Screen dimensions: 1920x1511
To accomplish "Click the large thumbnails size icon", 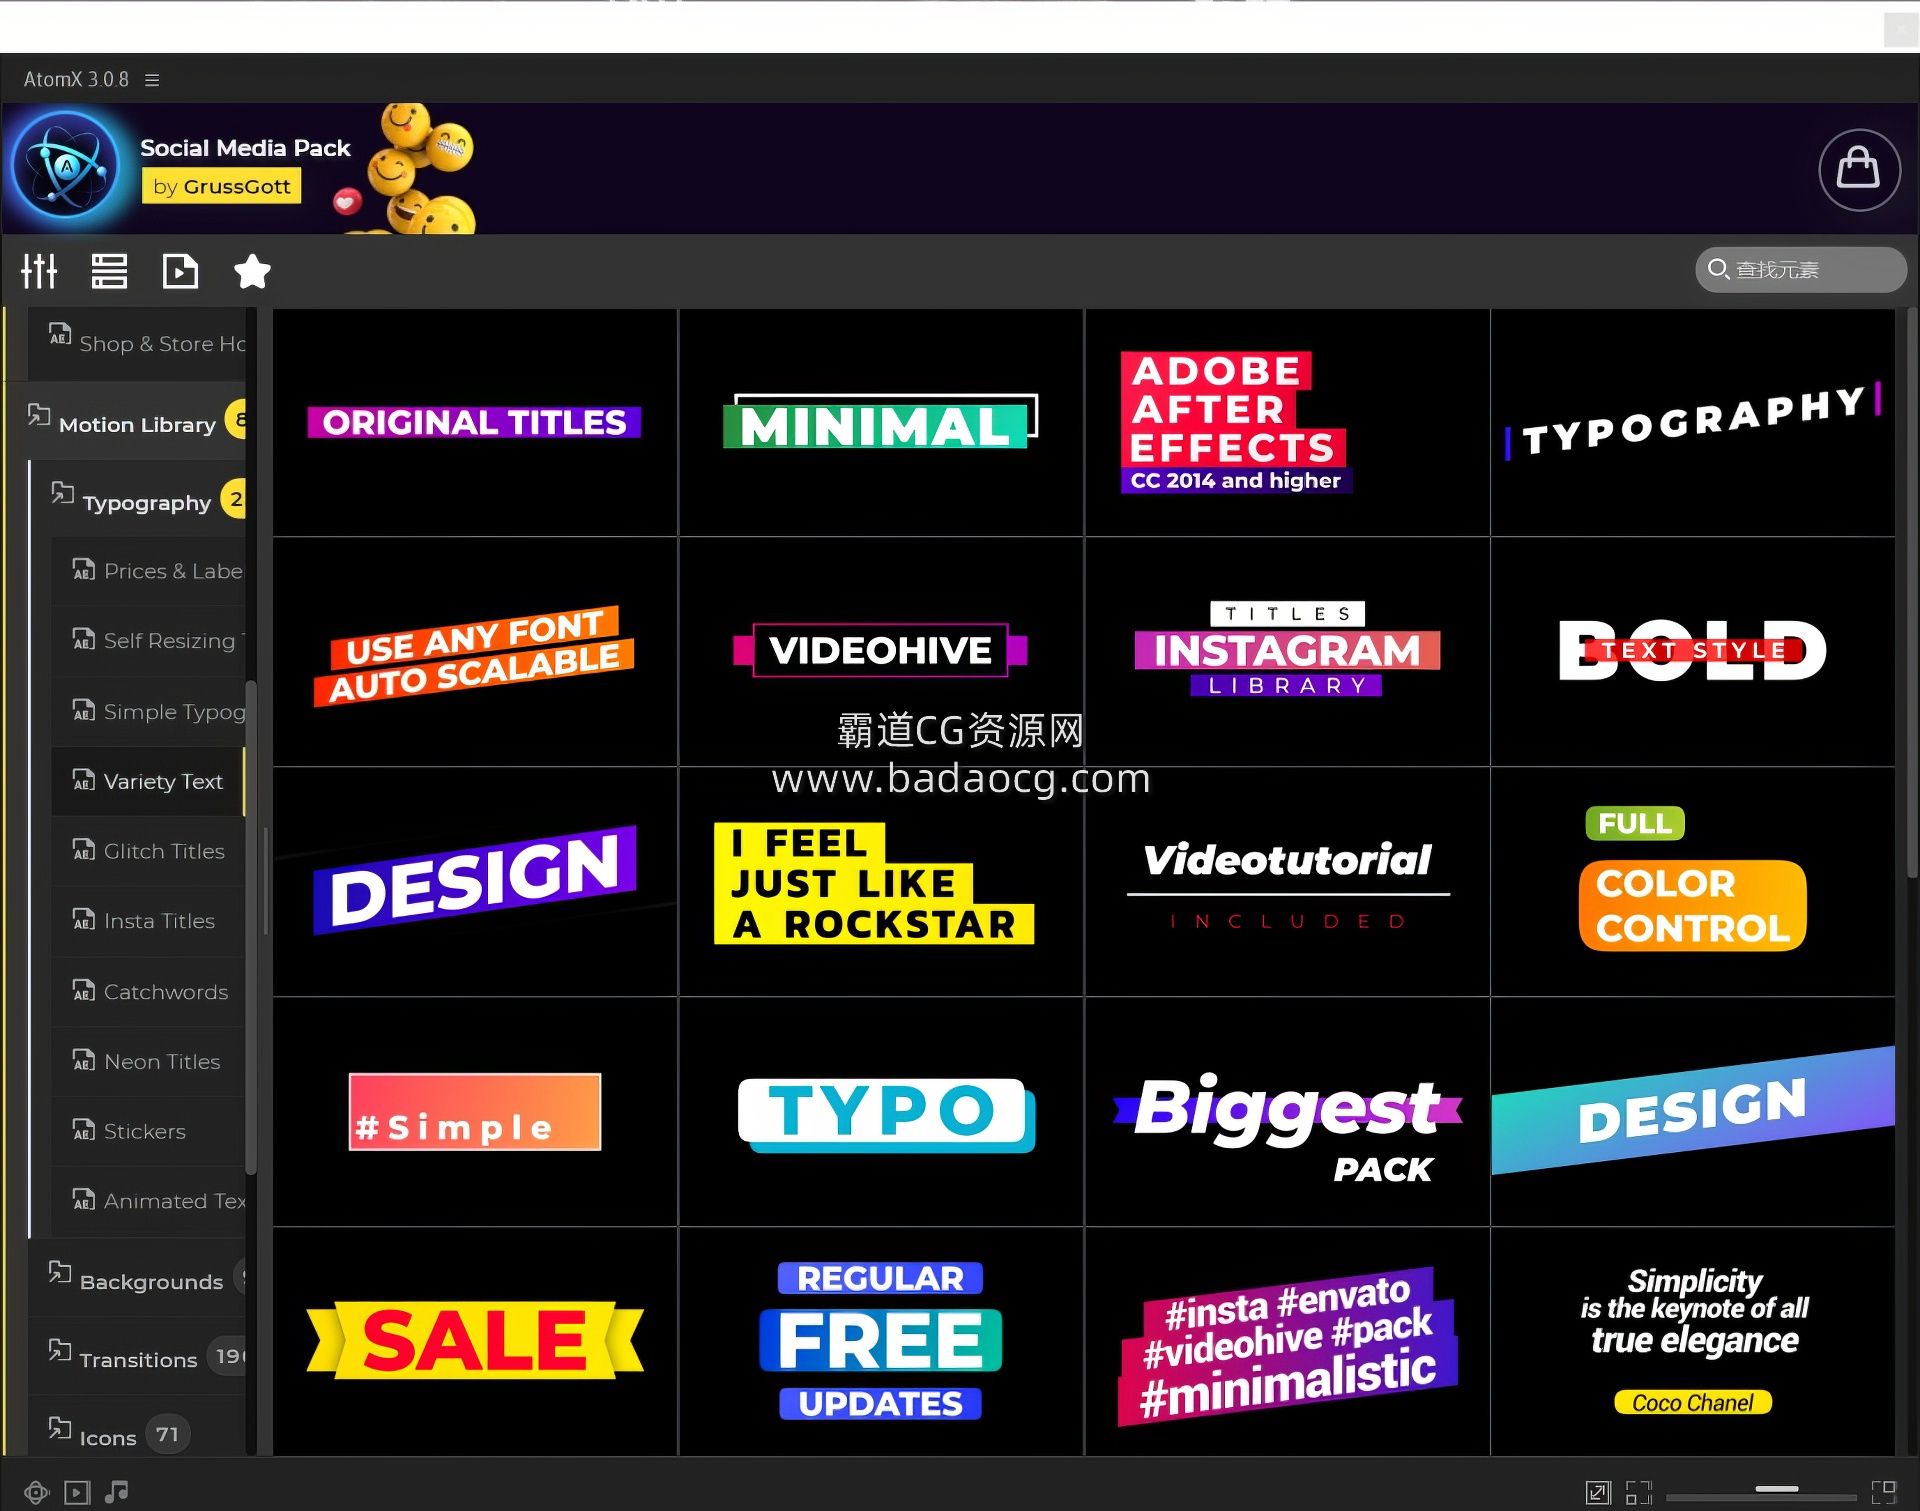I will click(x=1884, y=1493).
